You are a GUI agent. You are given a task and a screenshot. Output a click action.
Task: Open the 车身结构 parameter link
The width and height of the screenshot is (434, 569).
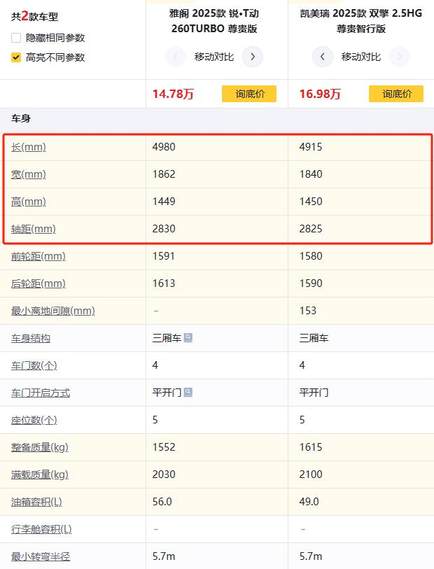(x=31, y=338)
